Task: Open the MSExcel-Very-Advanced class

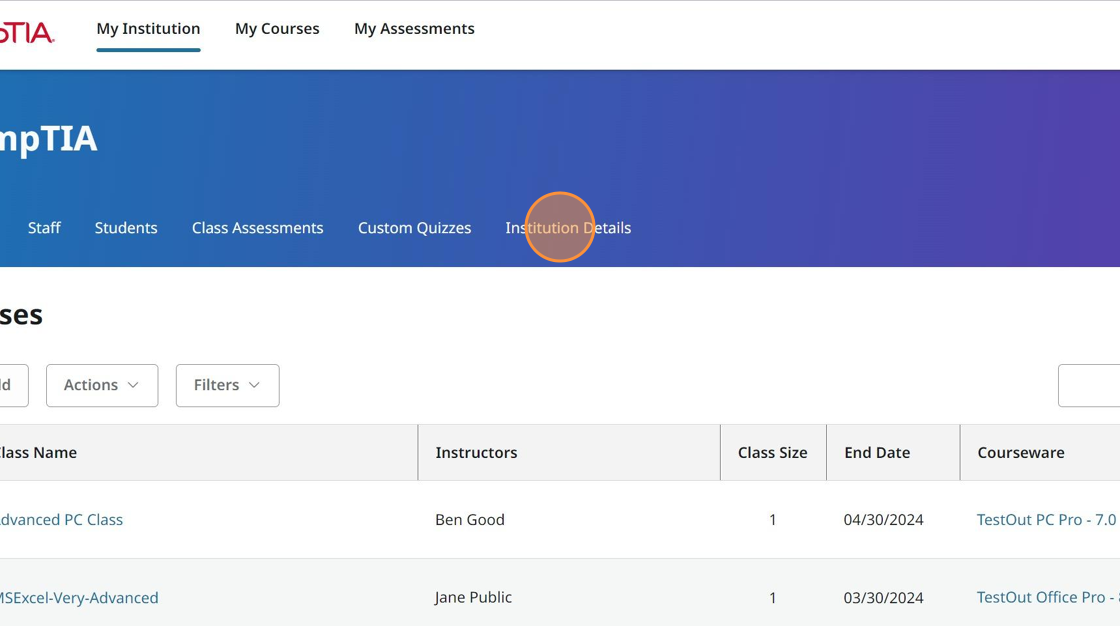Action: coord(79,597)
